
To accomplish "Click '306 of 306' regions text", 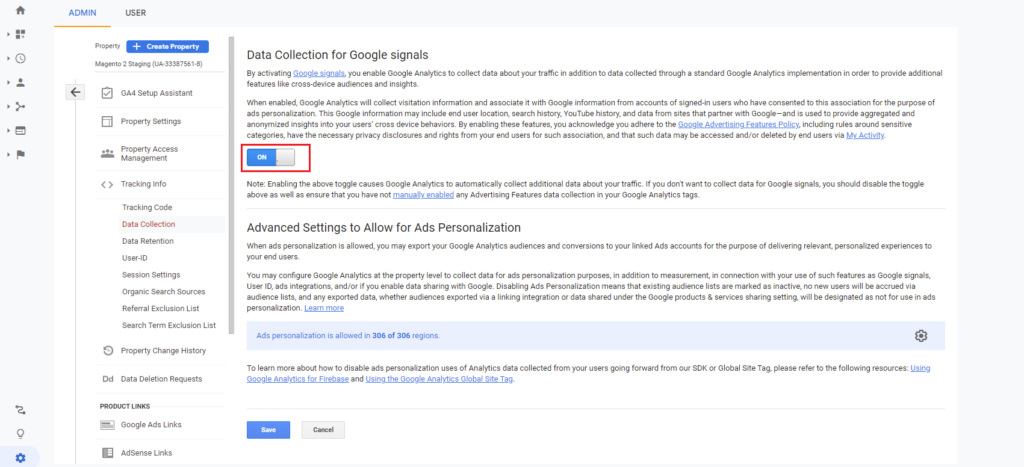I will tap(392, 336).
